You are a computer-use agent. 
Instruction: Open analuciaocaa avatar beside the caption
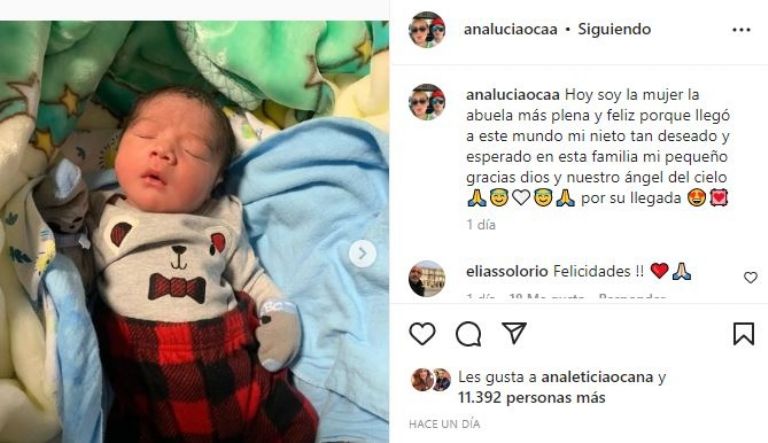click(427, 102)
